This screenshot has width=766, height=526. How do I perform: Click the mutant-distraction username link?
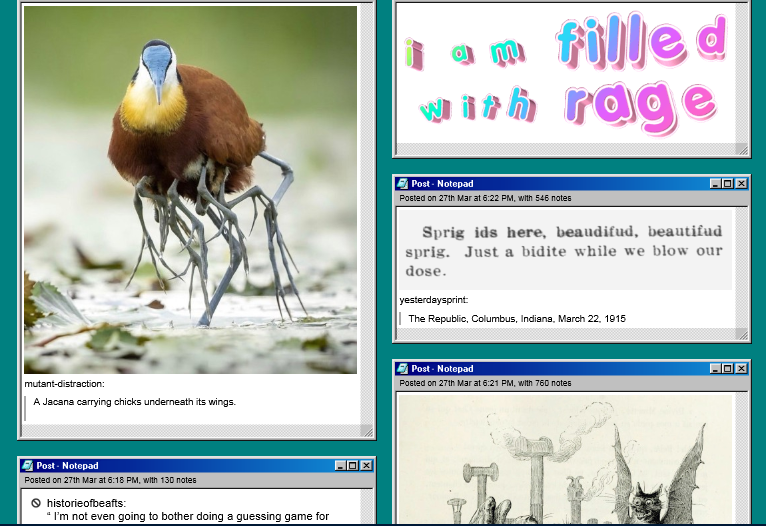tap(64, 384)
